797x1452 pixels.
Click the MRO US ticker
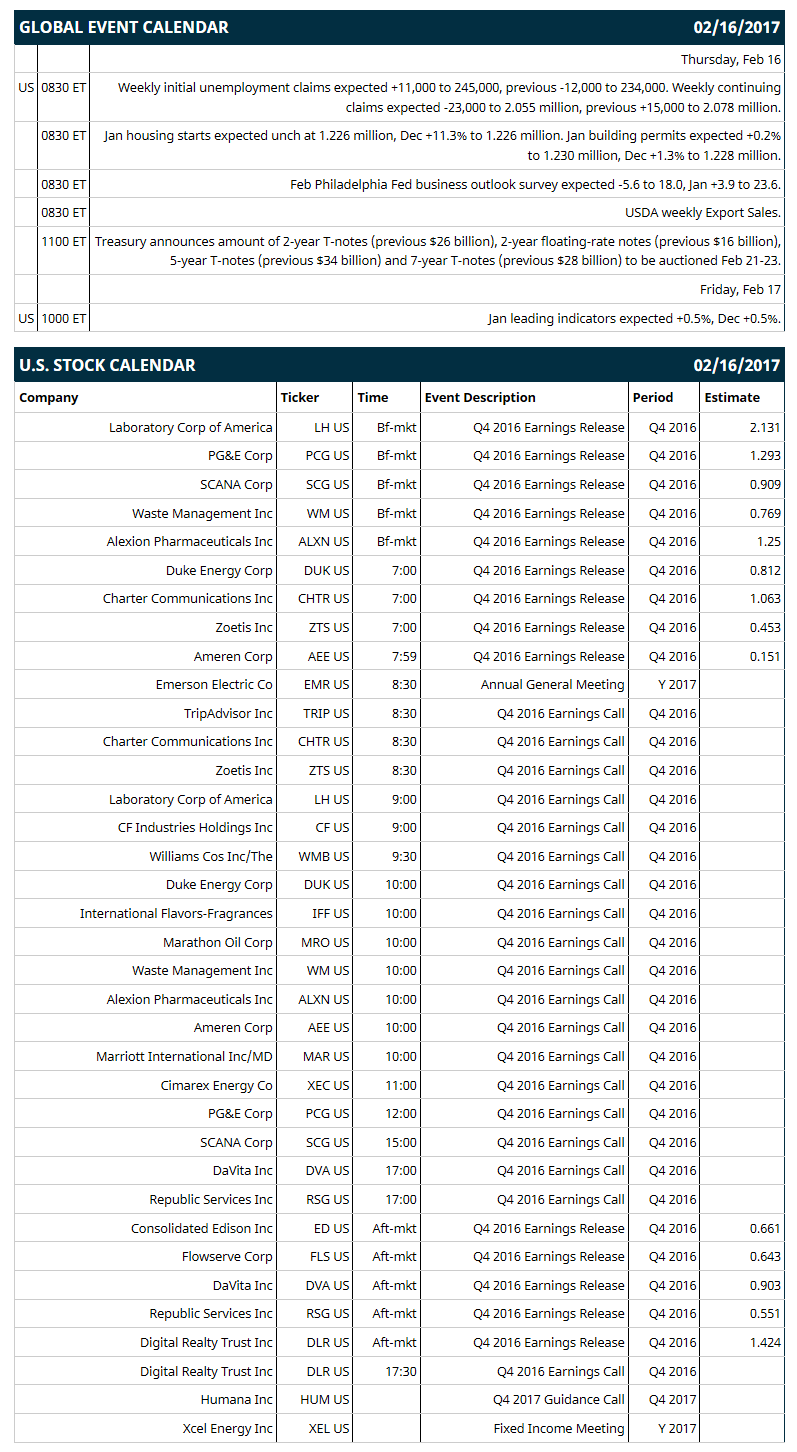(326, 942)
